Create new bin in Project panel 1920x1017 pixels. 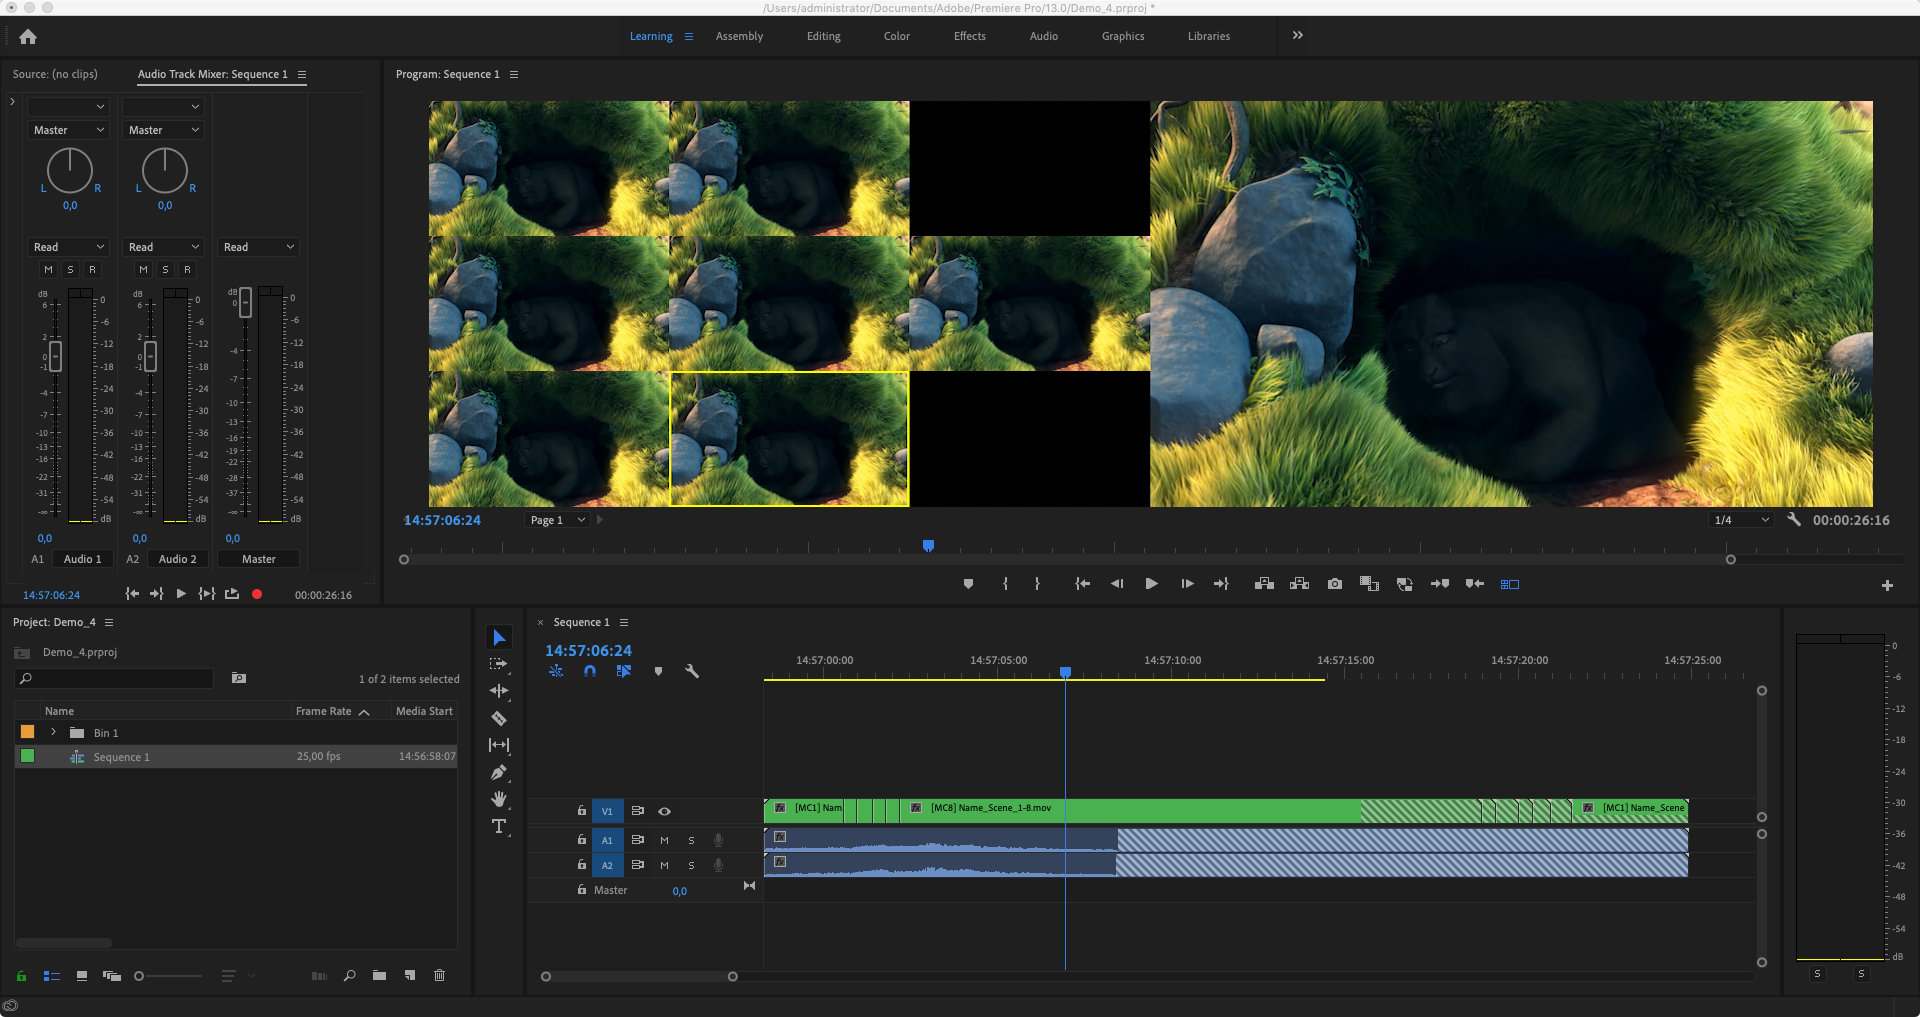[x=379, y=975]
